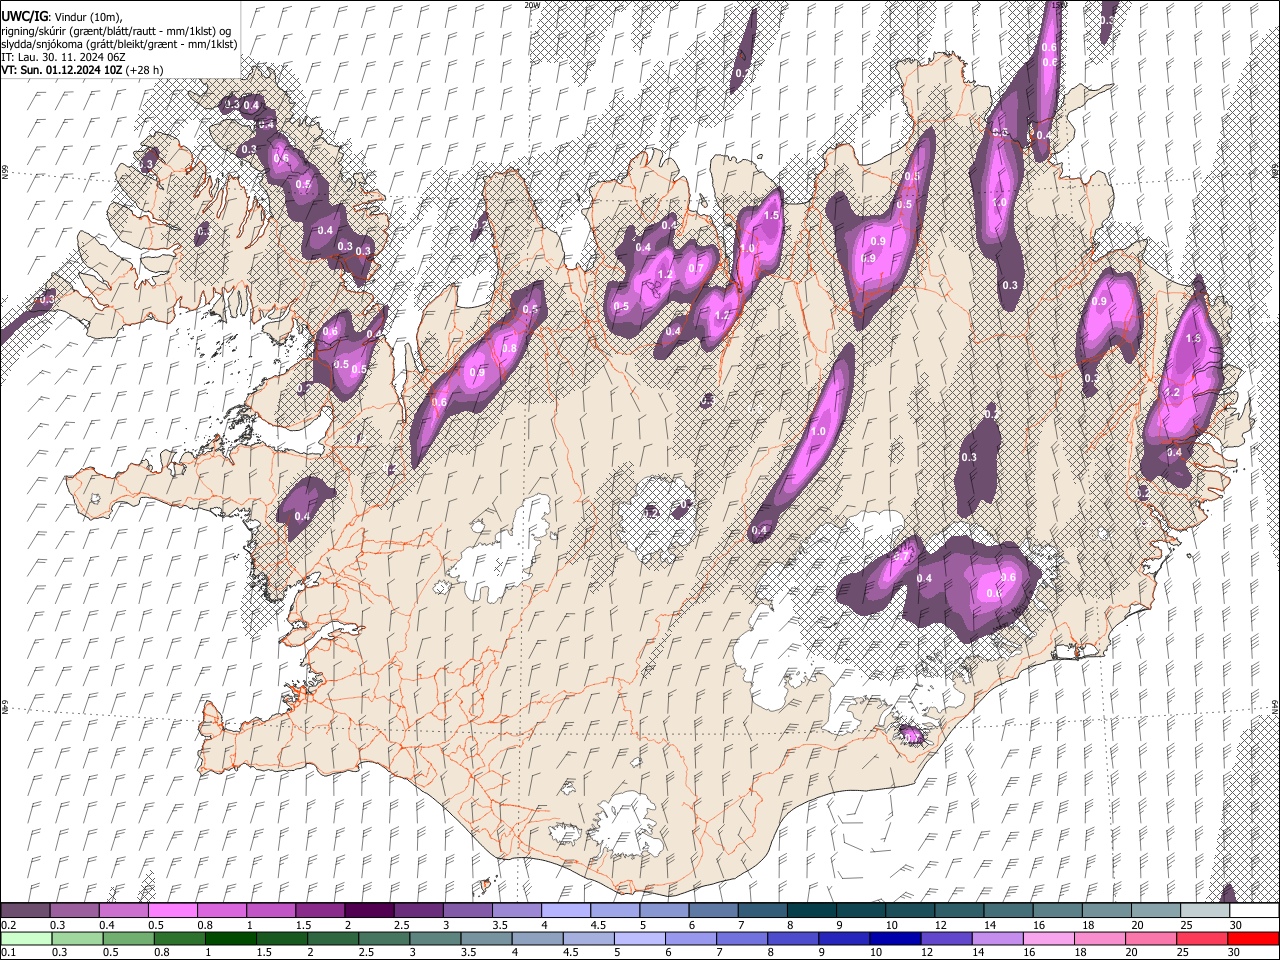Select the lower legend swatch labeled 2.5
1280x960 pixels.
(x=383, y=938)
